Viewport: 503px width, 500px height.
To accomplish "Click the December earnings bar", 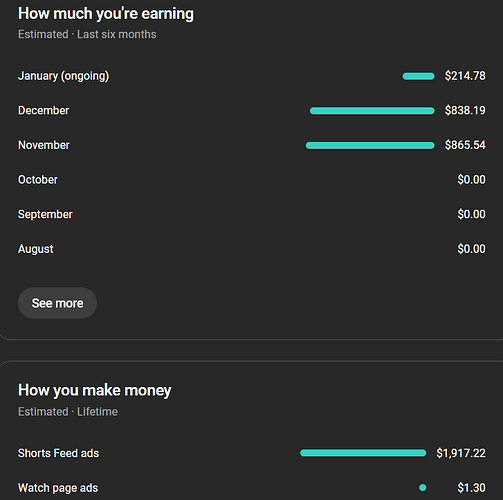I will coord(372,111).
